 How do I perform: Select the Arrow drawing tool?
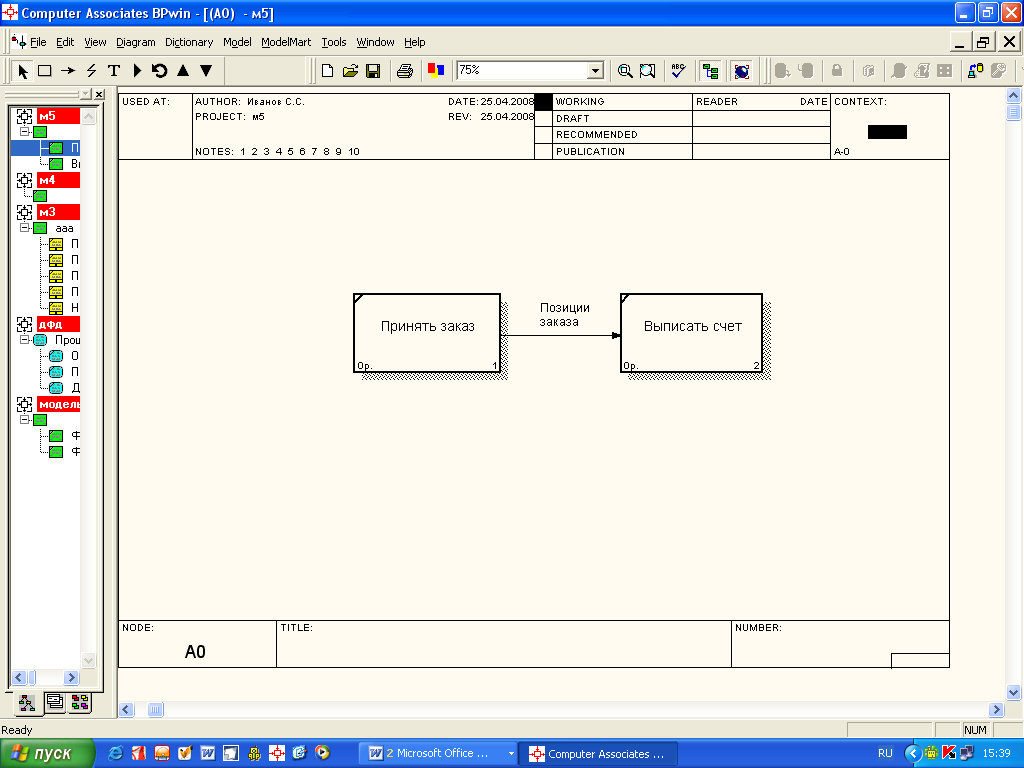[x=68, y=71]
